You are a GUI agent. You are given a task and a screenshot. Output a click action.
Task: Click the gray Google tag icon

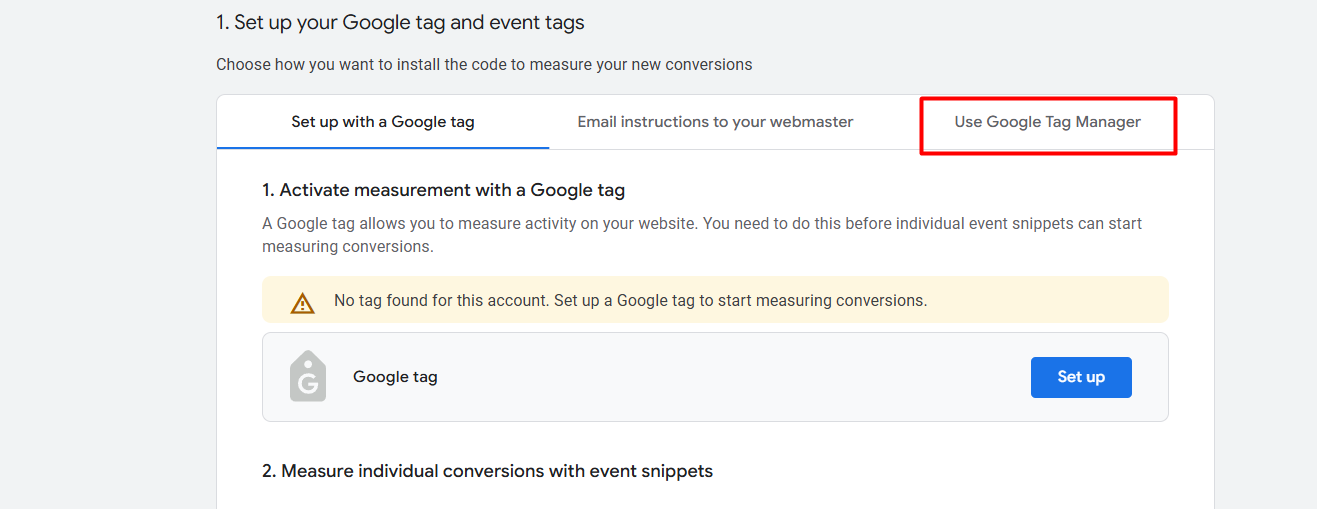[308, 377]
